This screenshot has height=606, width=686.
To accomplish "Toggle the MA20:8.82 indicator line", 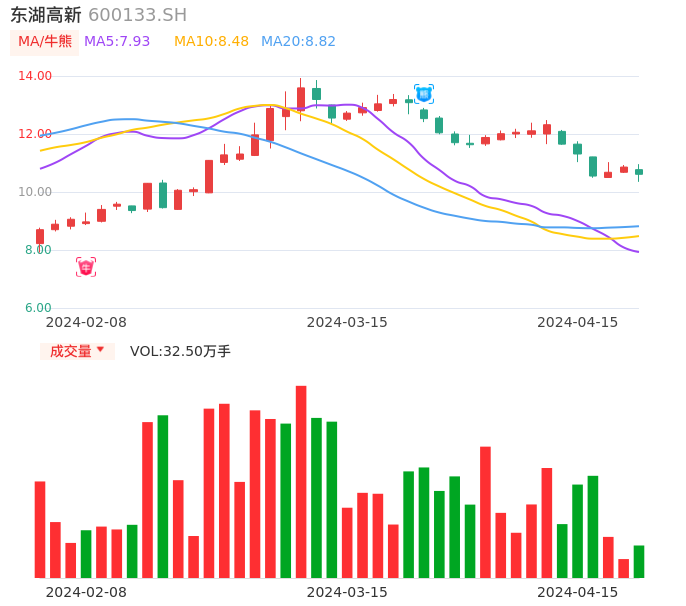I will [298, 42].
